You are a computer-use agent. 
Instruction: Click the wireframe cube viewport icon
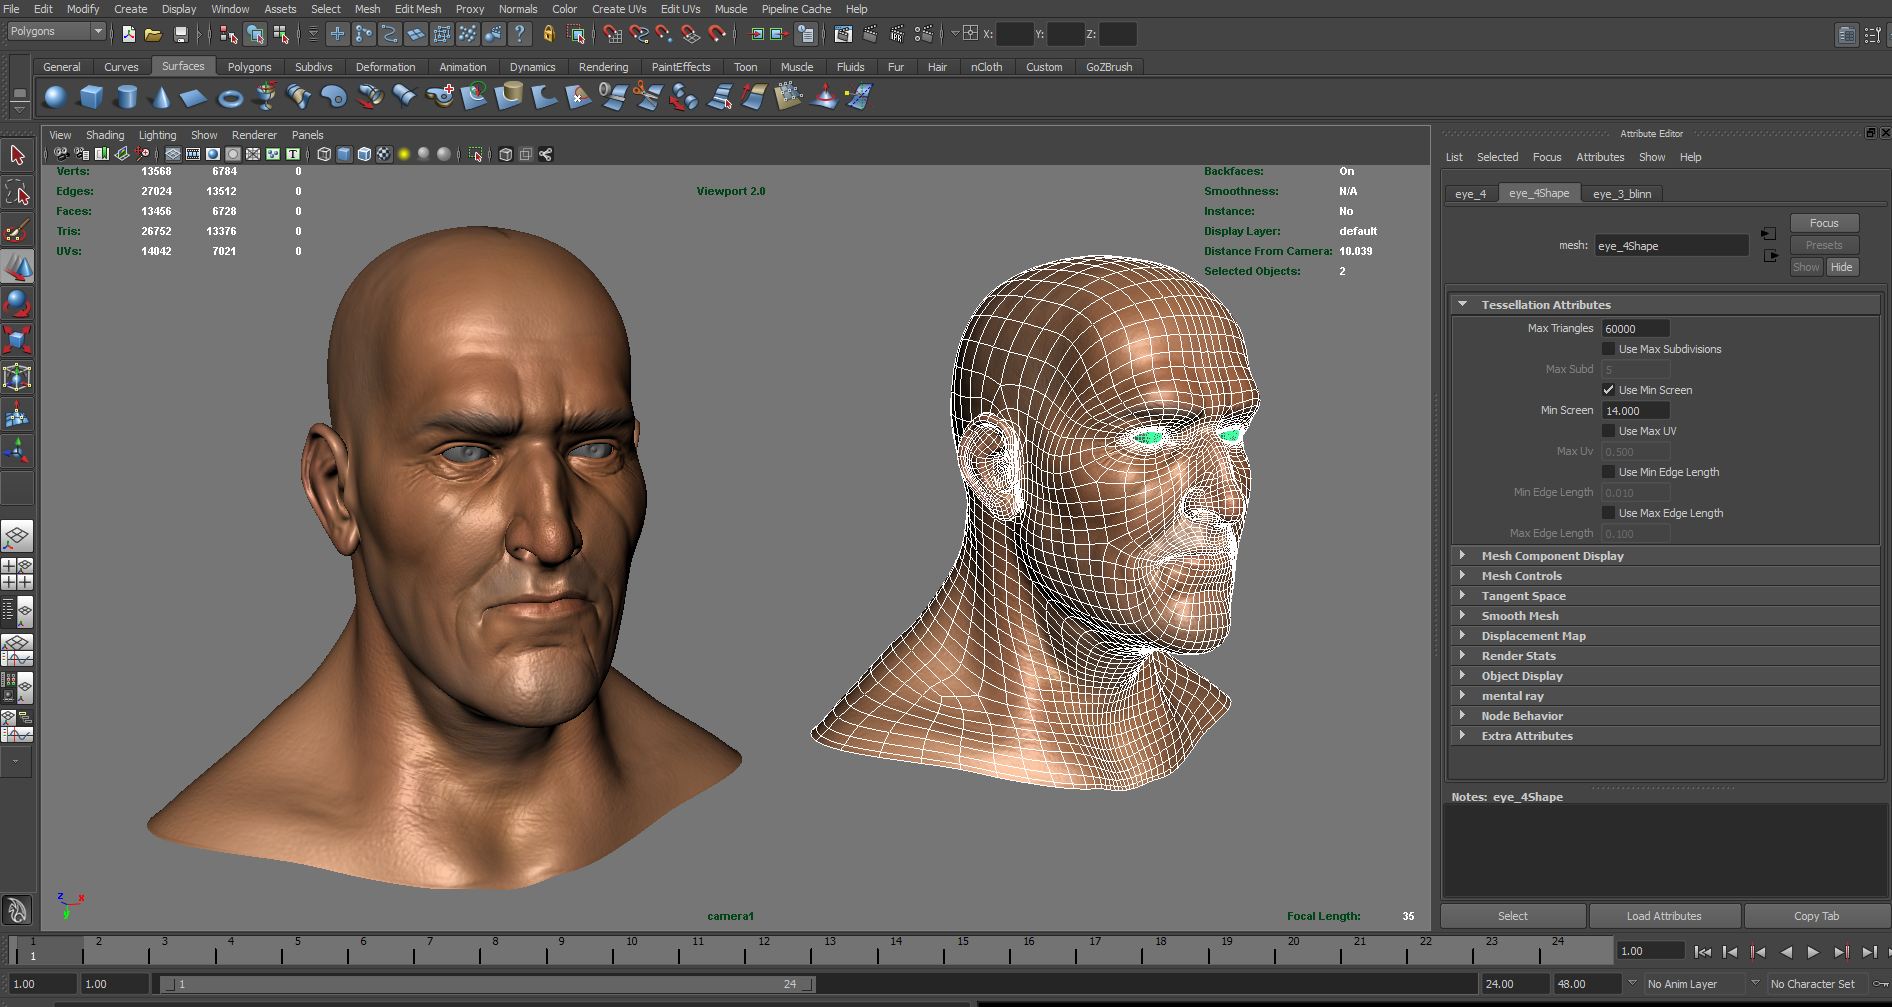point(324,154)
